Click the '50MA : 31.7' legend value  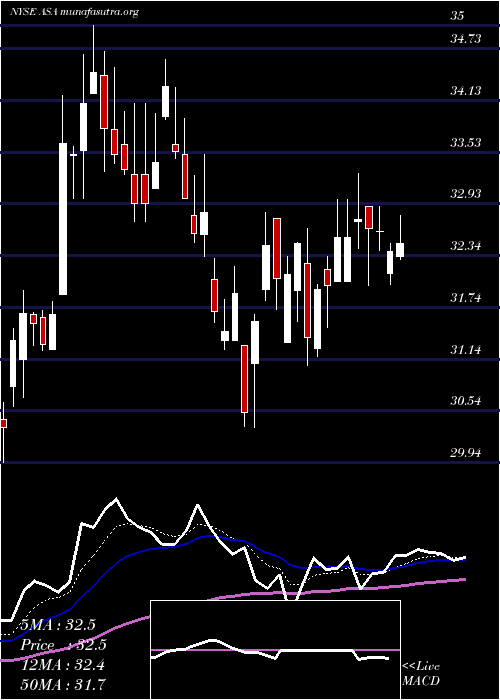coord(62,684)
